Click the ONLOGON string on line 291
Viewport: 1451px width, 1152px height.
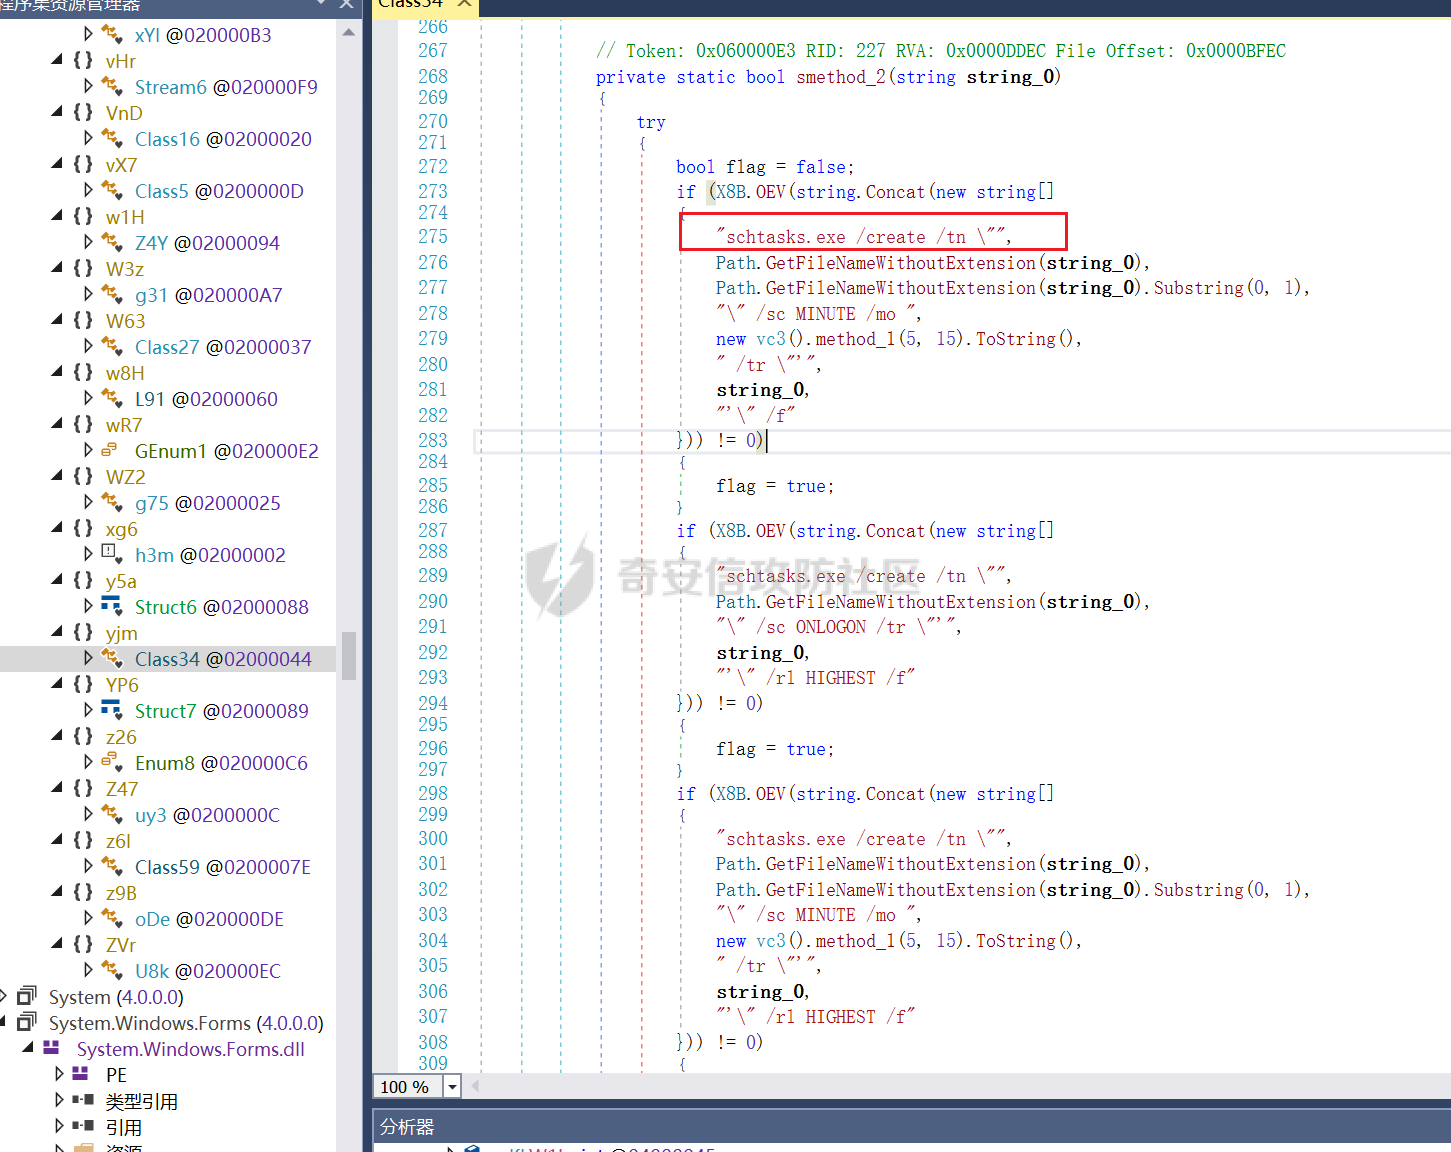coord(831,627)
